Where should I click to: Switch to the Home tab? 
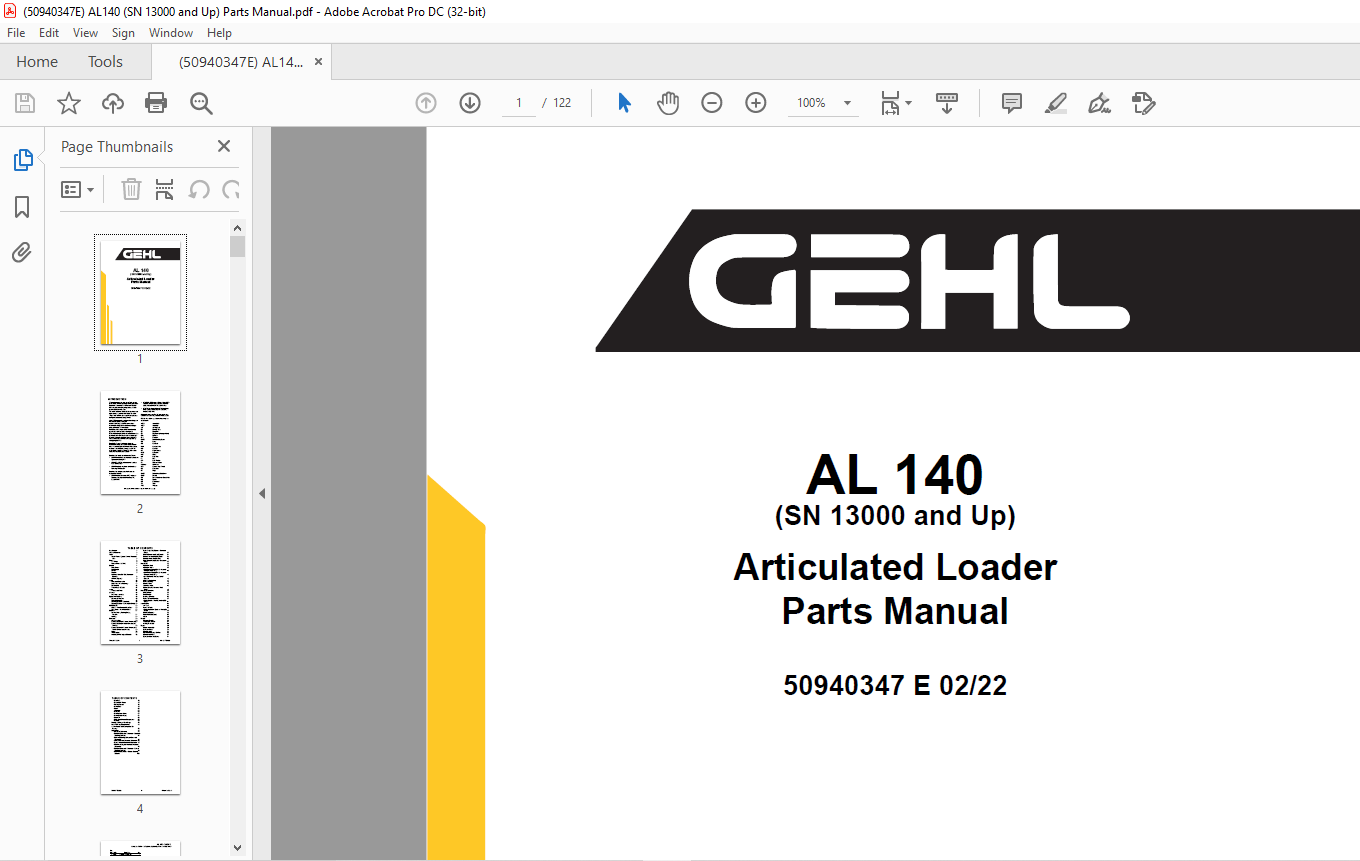tap(37, 62)
